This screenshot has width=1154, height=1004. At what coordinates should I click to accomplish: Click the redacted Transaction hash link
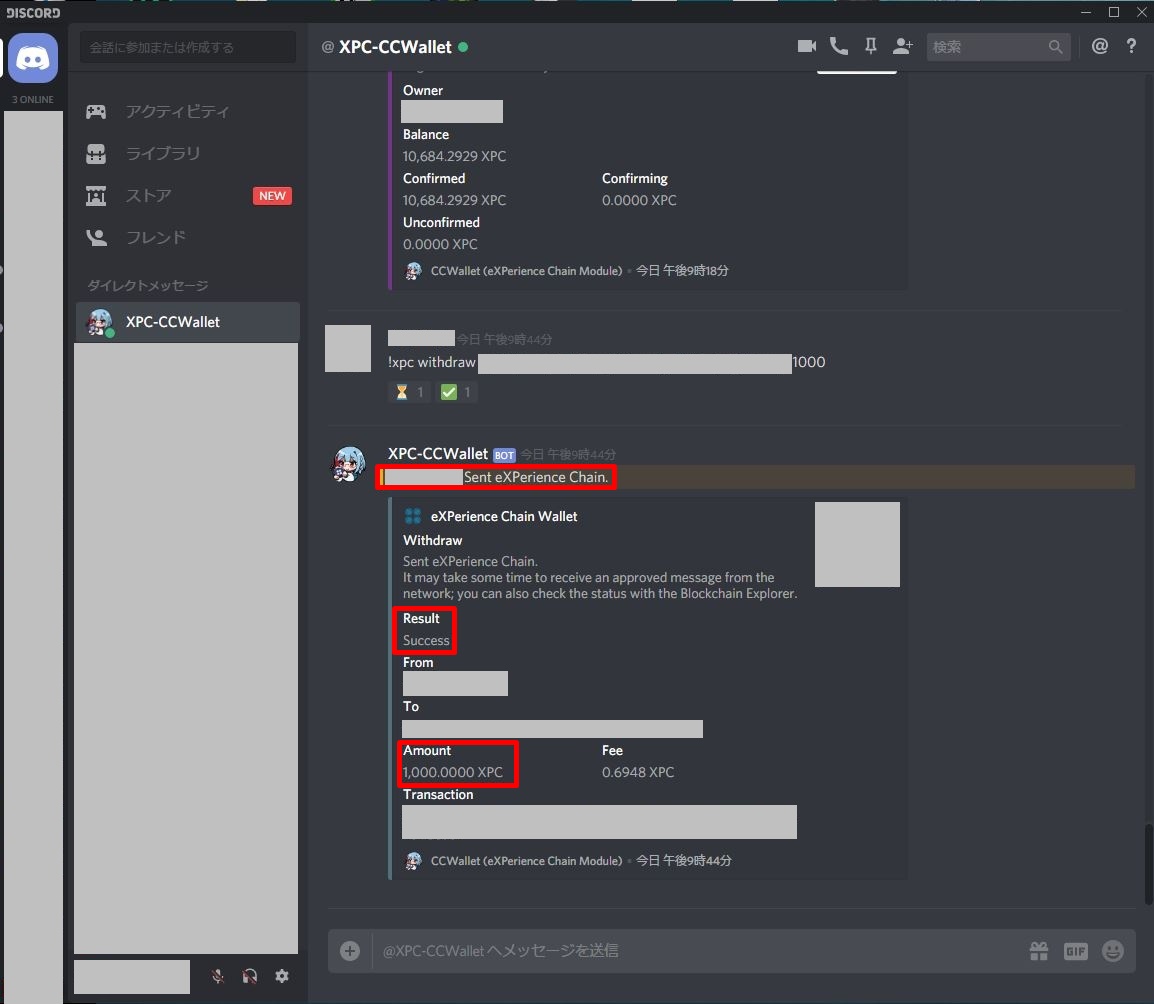click(599, 821)
